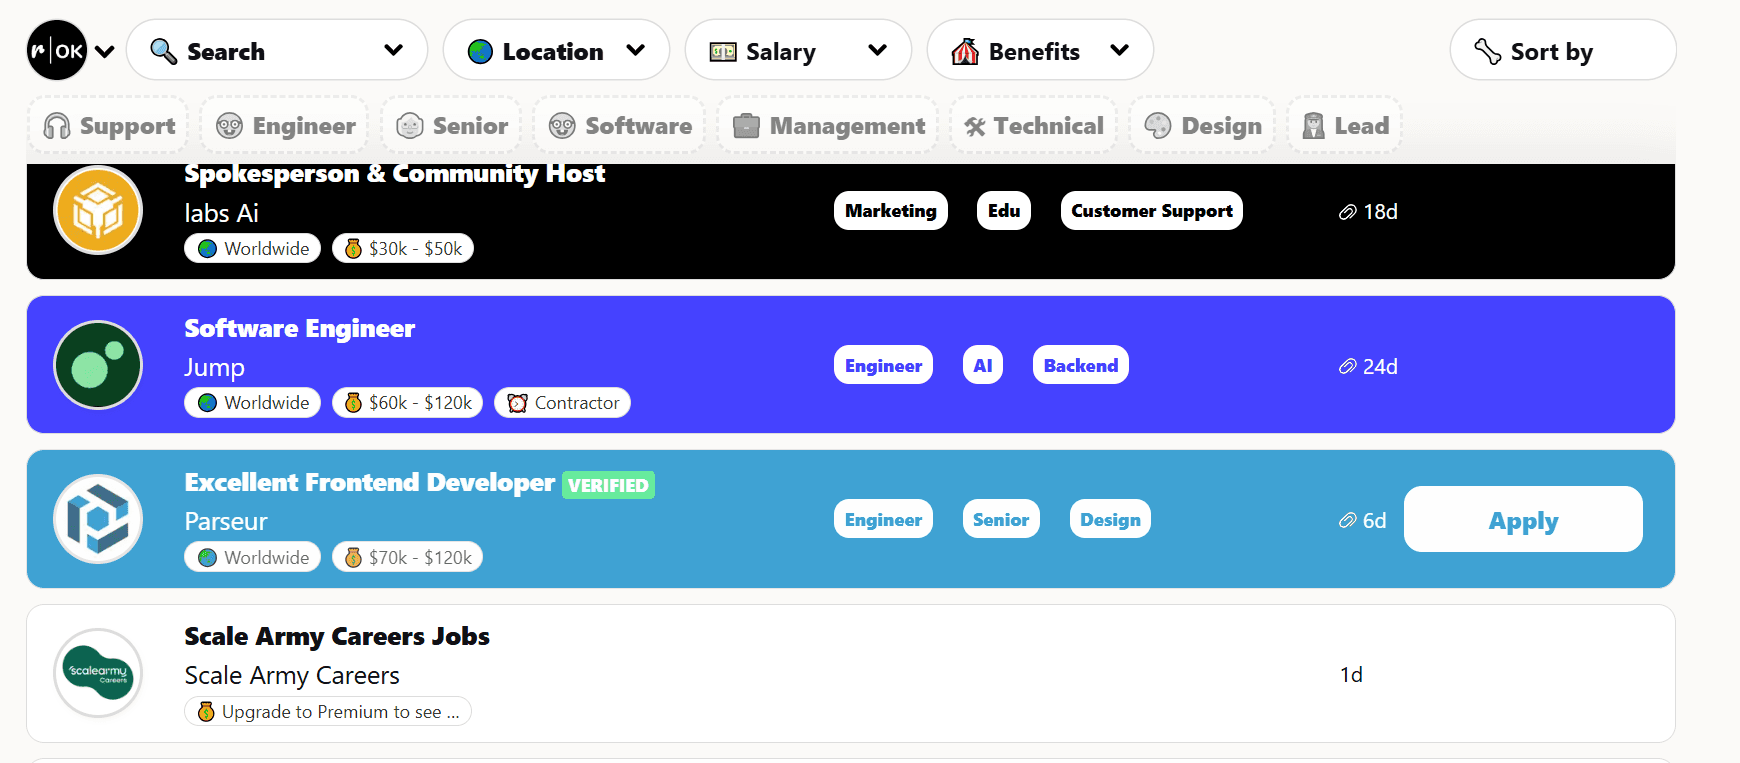This screenshot has height=763, width=1740.
Task: Select Design tag on Parseur job
Action: (1110, 519)
